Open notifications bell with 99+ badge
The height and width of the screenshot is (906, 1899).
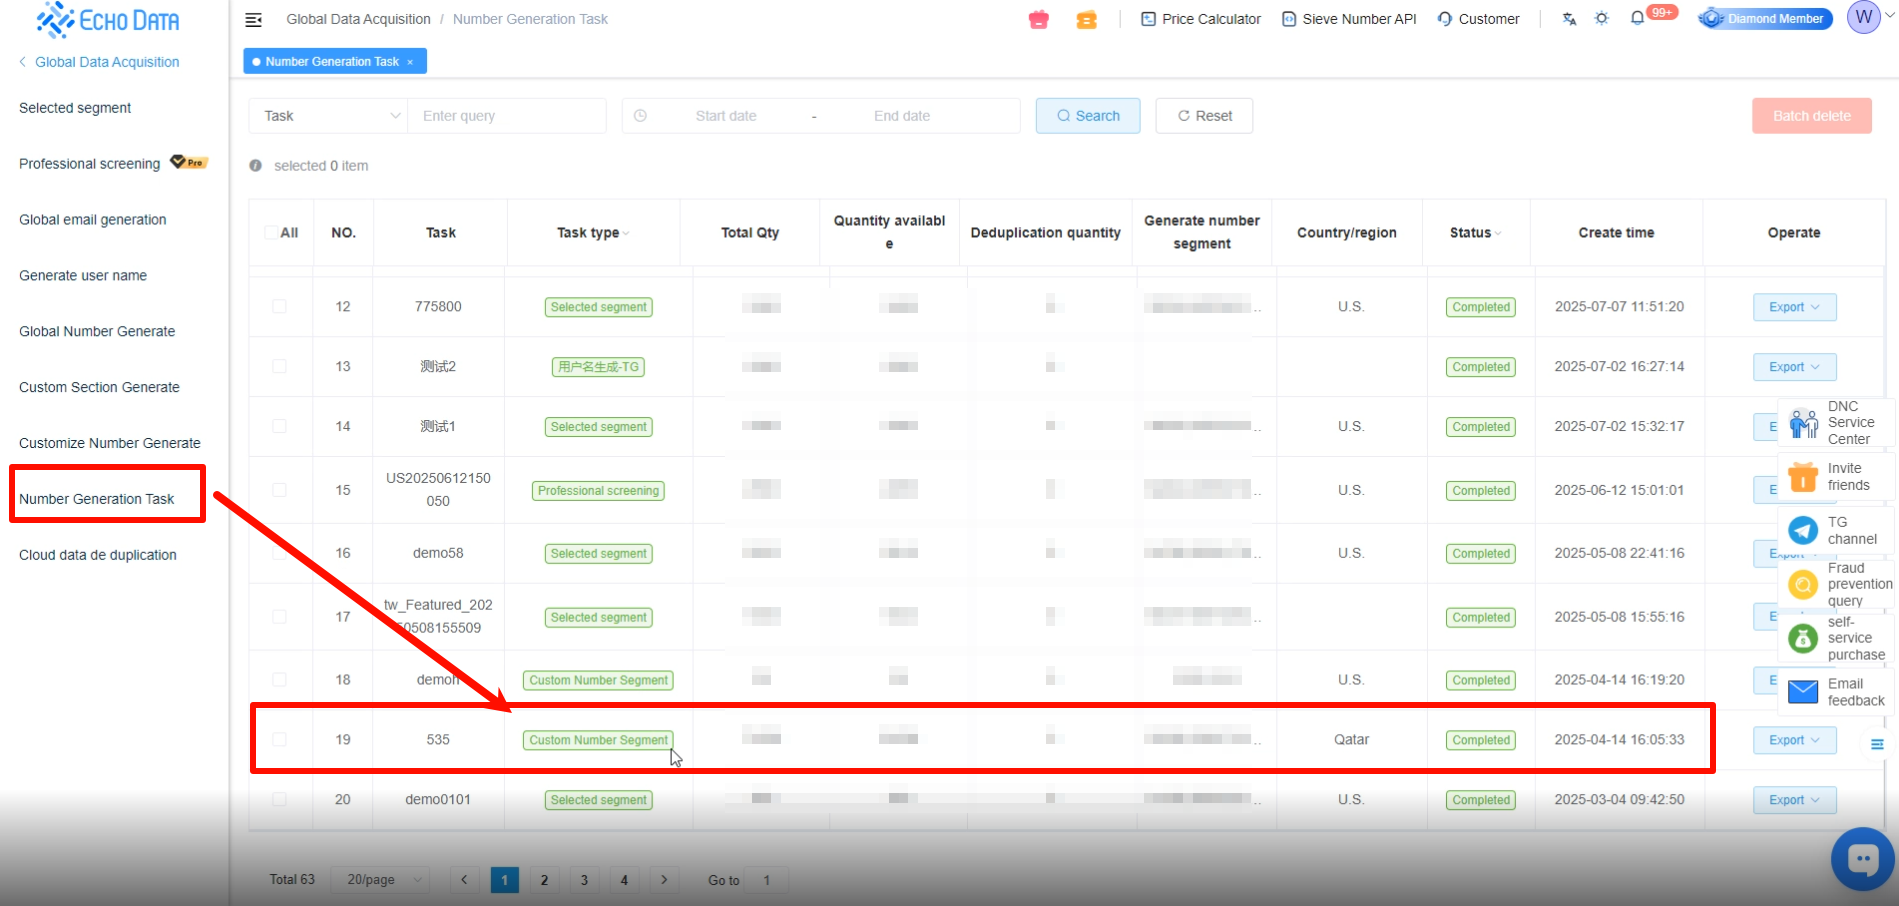tap(1638, 18)
